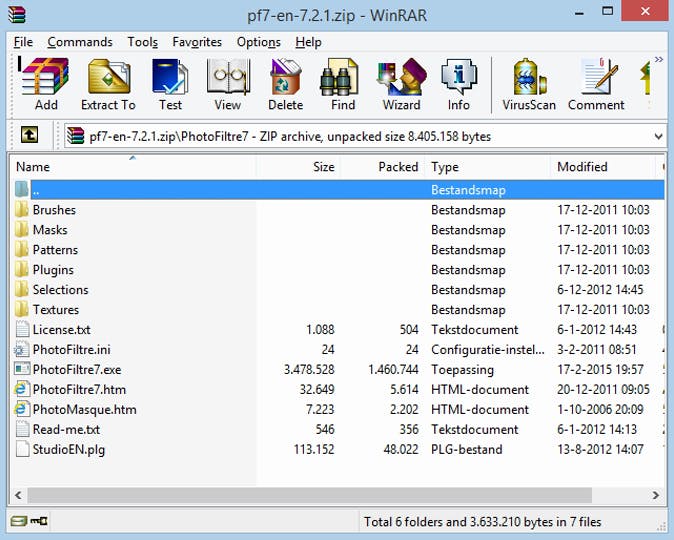
Task: Show archive Info
Action: [x=459, y=84]
